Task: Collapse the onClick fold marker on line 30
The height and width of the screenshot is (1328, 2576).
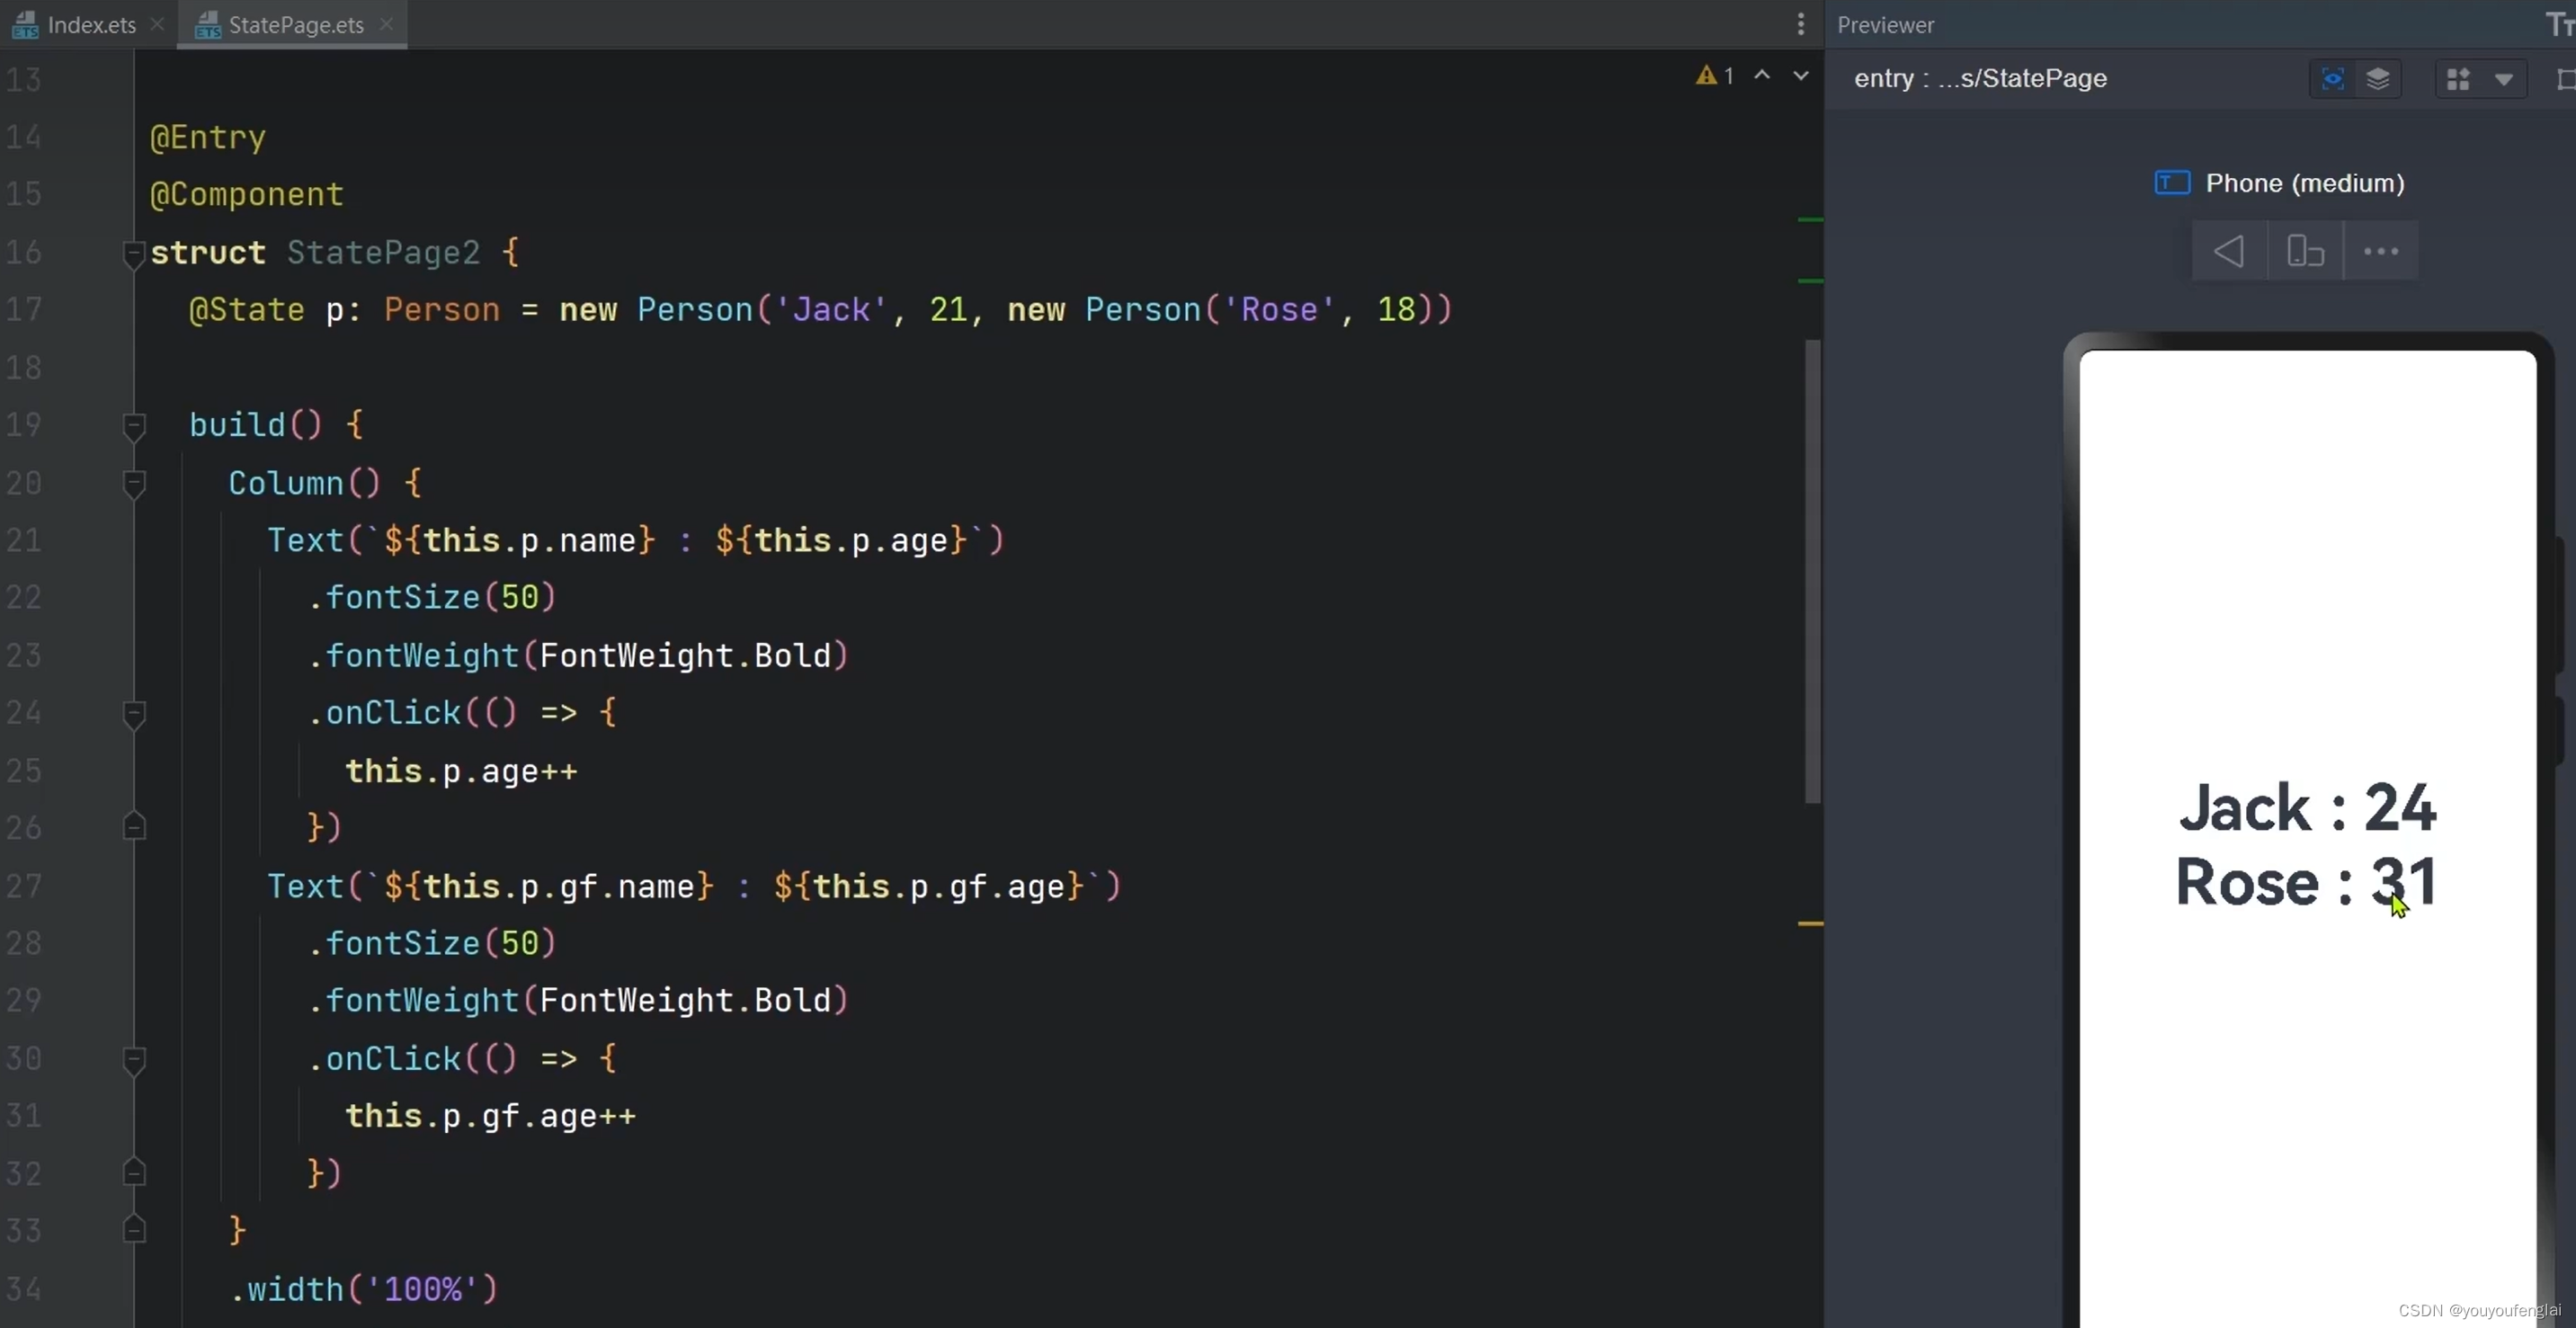Action: (x=134, y=1060)
